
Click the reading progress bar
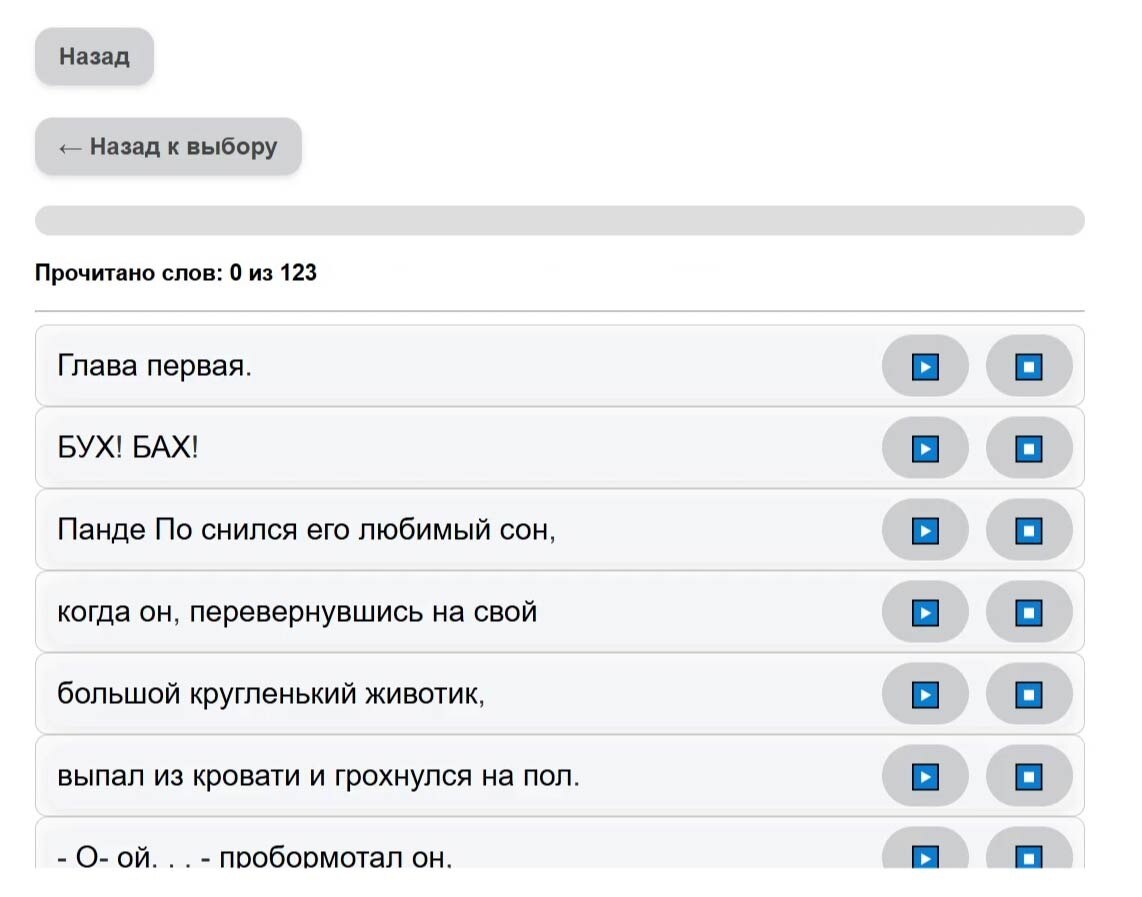pos(559,221)
